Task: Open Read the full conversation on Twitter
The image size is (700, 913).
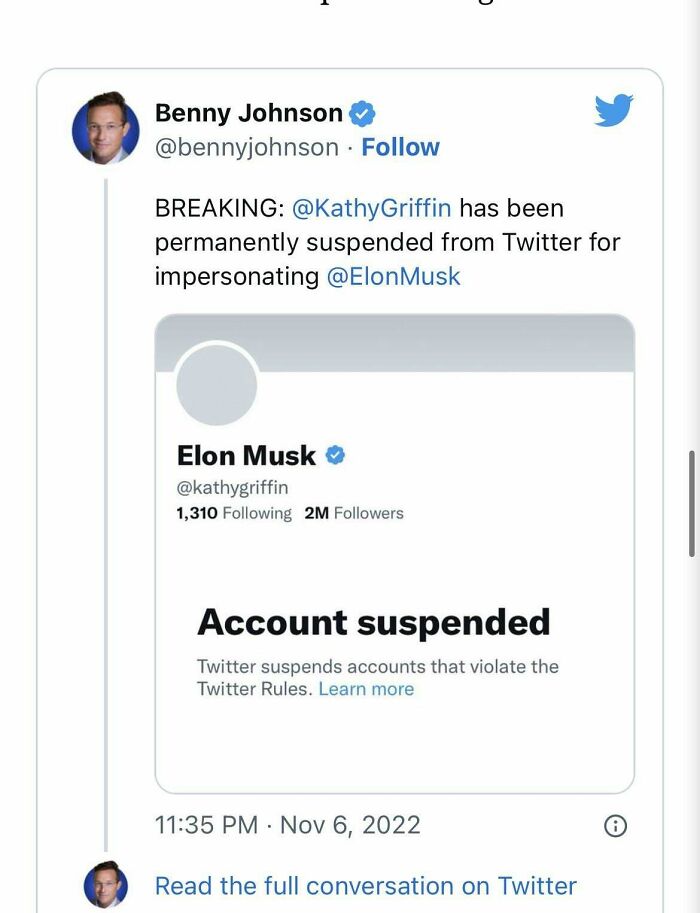Action: 364,886
